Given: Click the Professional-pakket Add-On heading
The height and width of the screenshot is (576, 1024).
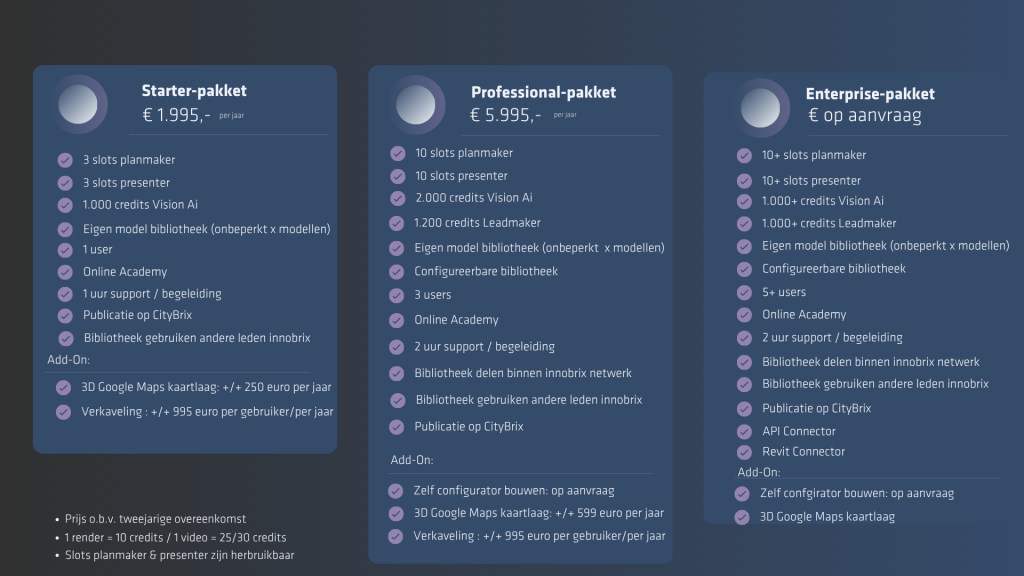Looking at the screenshot, I should pyautogui.click(x=412, y=460).
